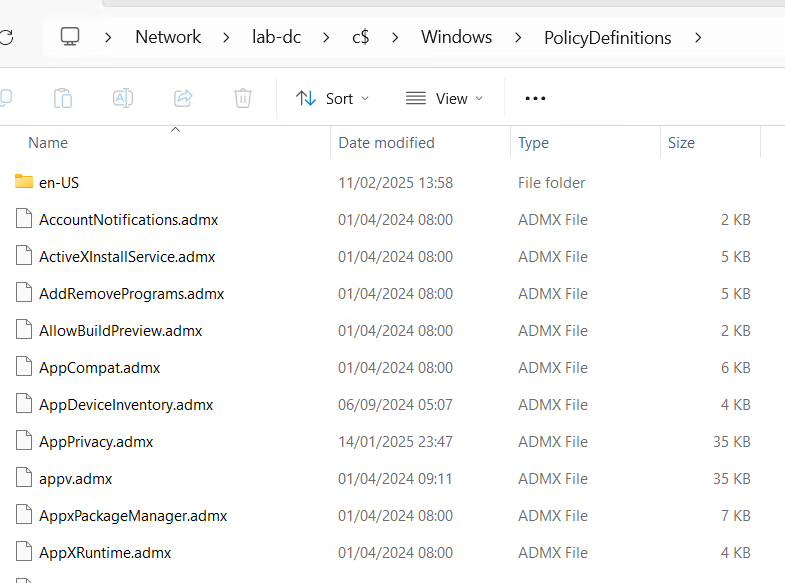Click the c$ breadcrumb segment
The height and width of the screenshot is (583, 785).
click(360, 37)
